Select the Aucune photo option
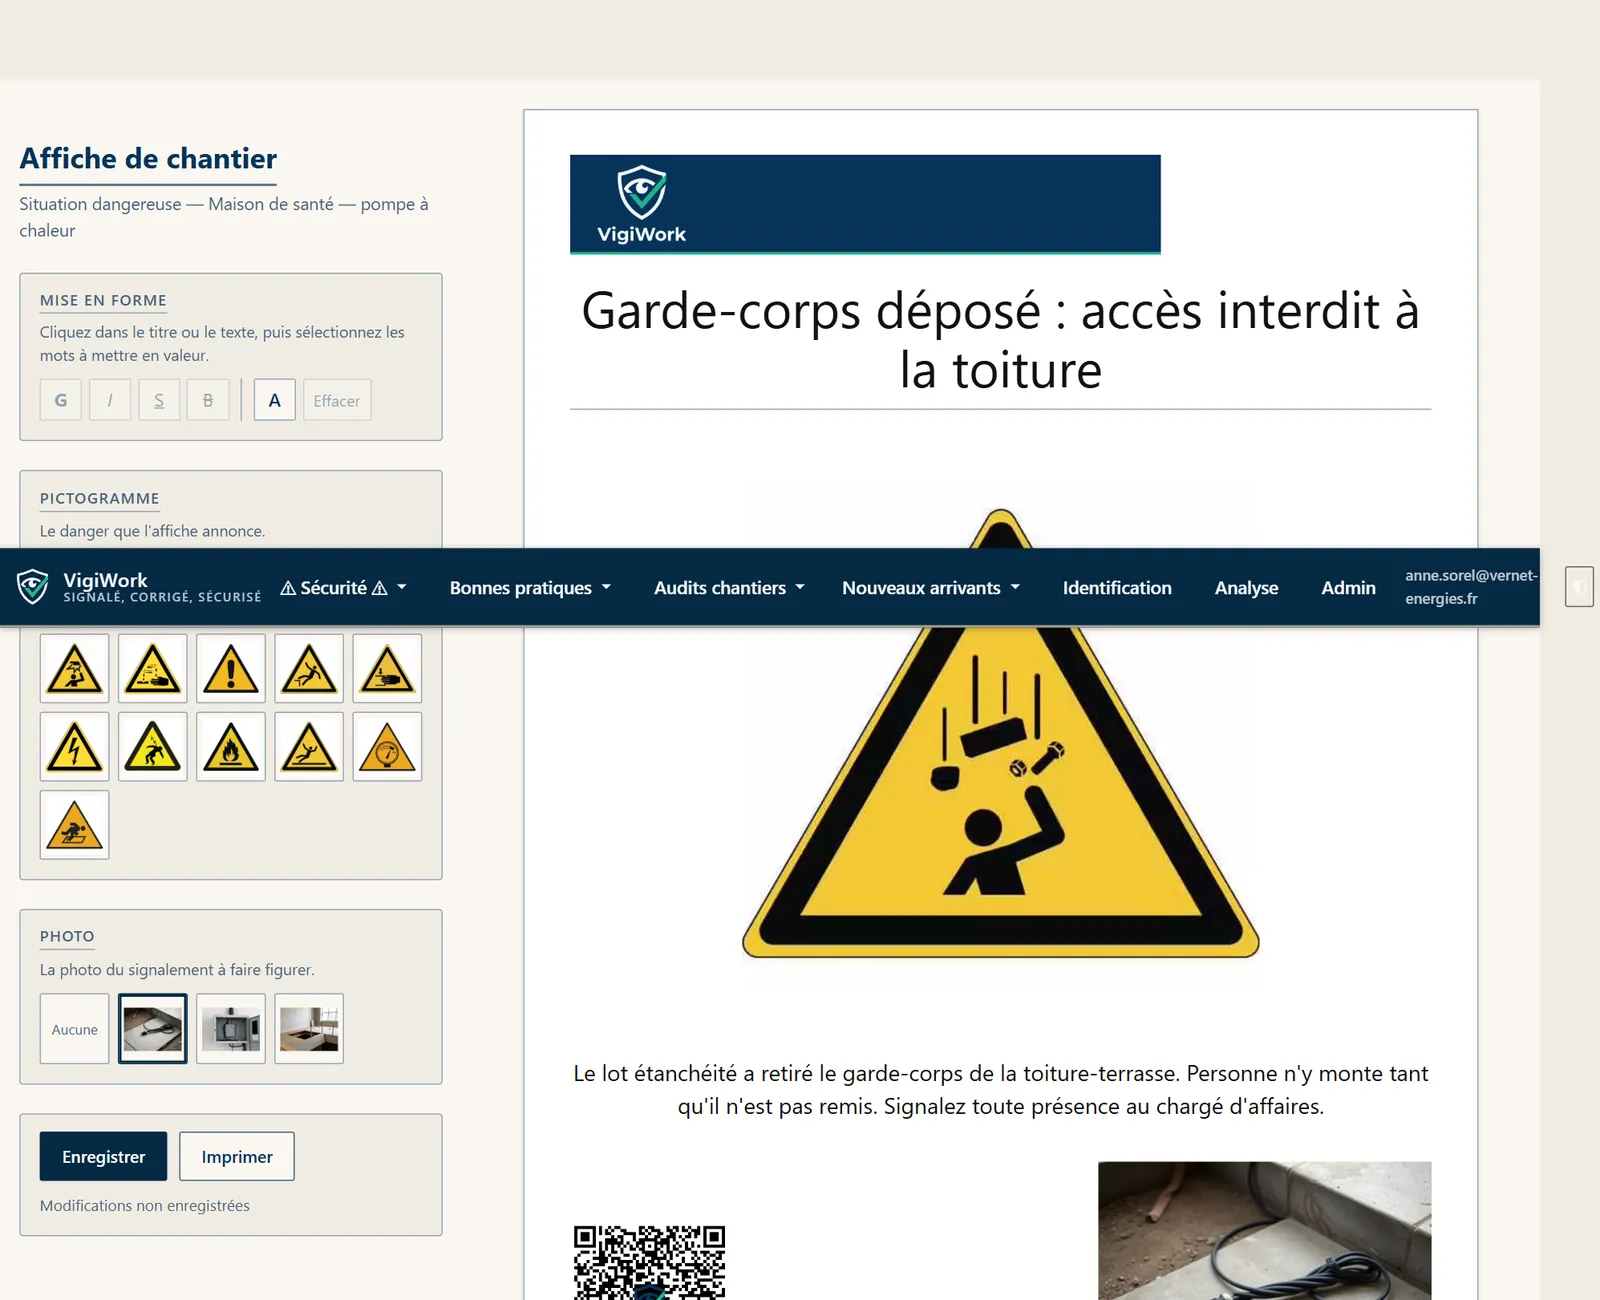The image size is (1600, 1300). click(75, 1029)
